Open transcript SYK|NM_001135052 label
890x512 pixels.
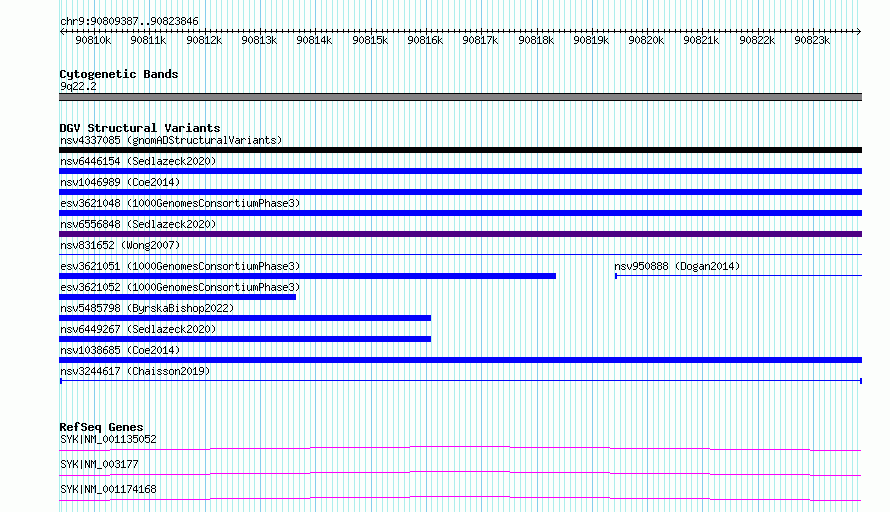[108, 439]
